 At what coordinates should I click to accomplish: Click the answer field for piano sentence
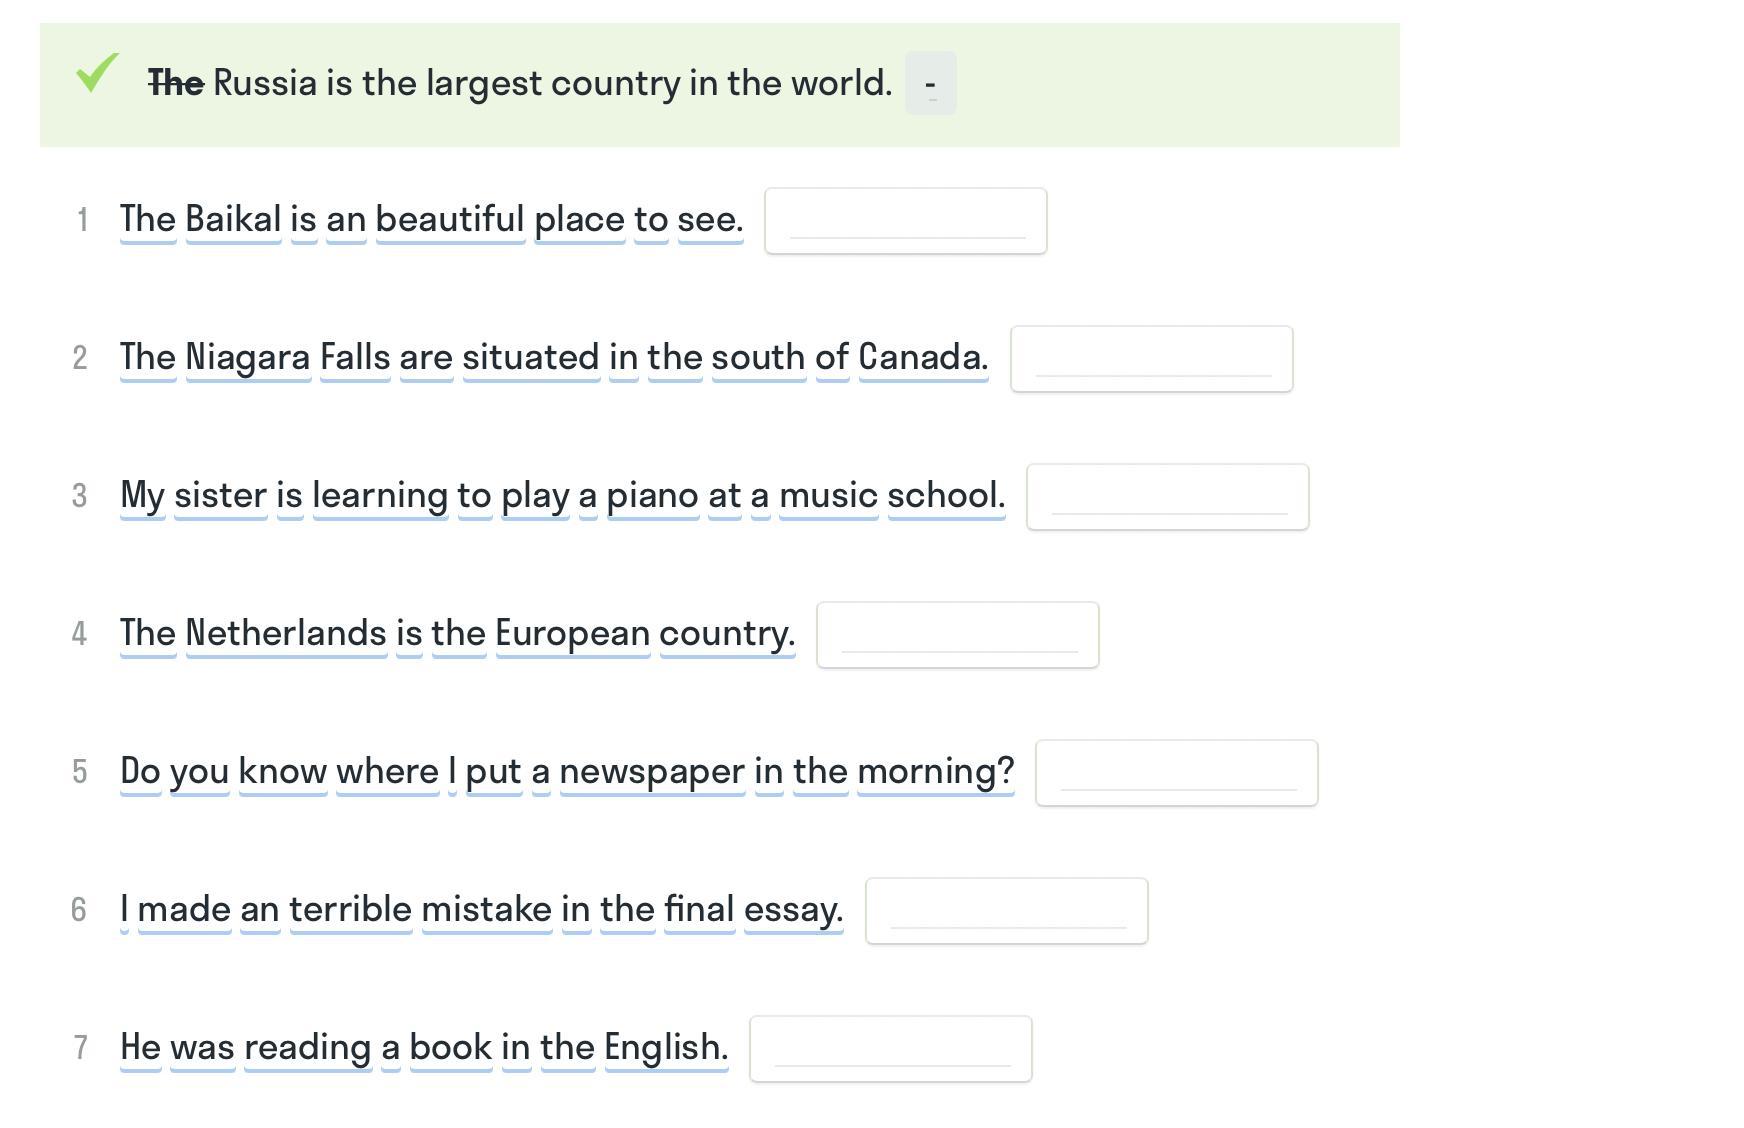pos(1167,497)
